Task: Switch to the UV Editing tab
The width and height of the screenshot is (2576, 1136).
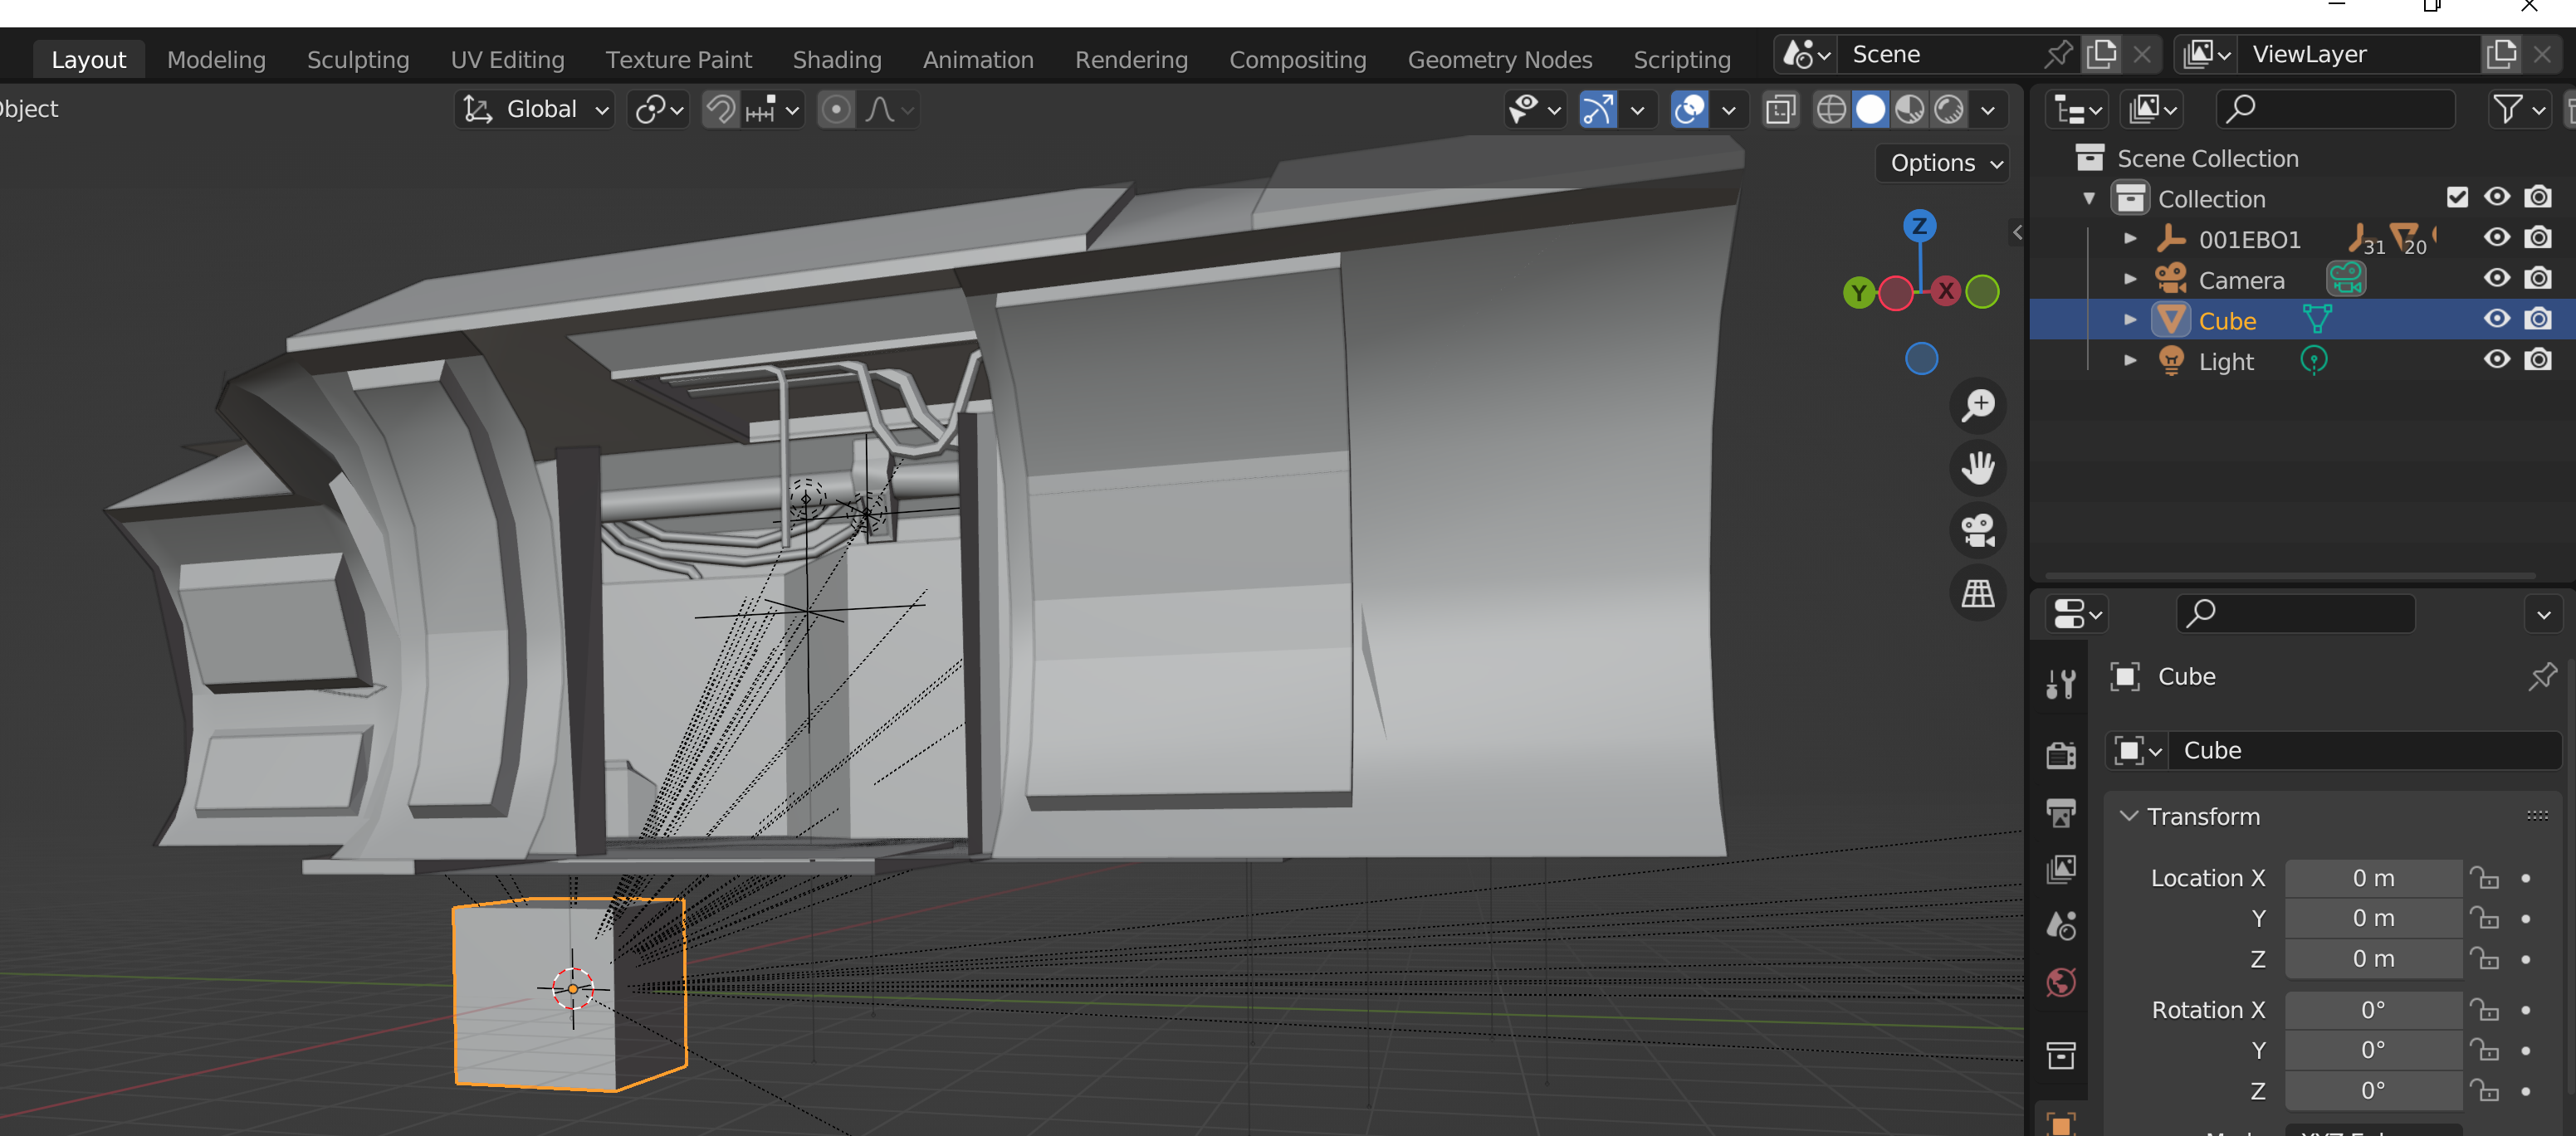Action: pos(507,59)
